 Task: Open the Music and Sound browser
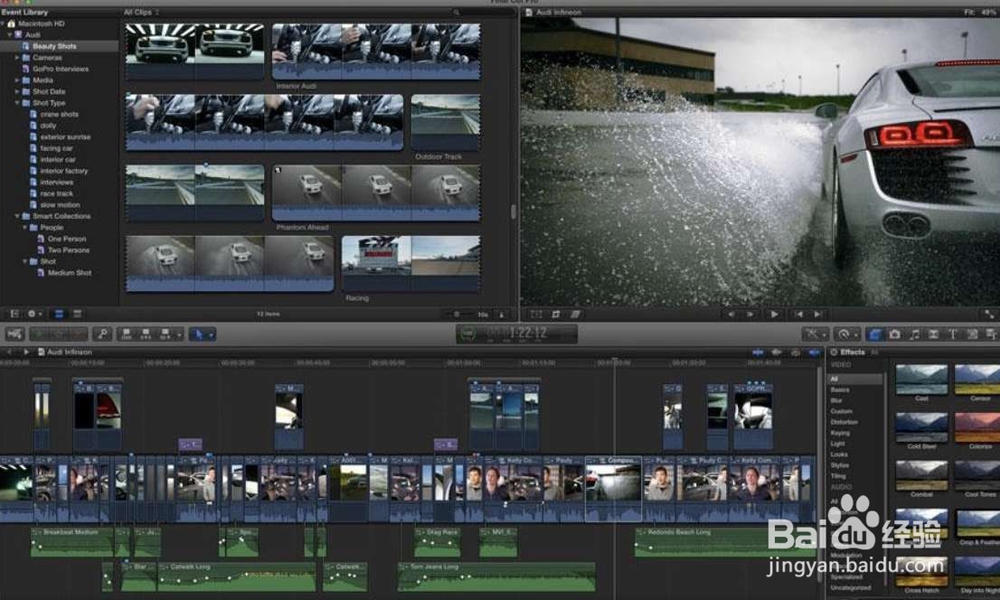[x=915, y=334]
